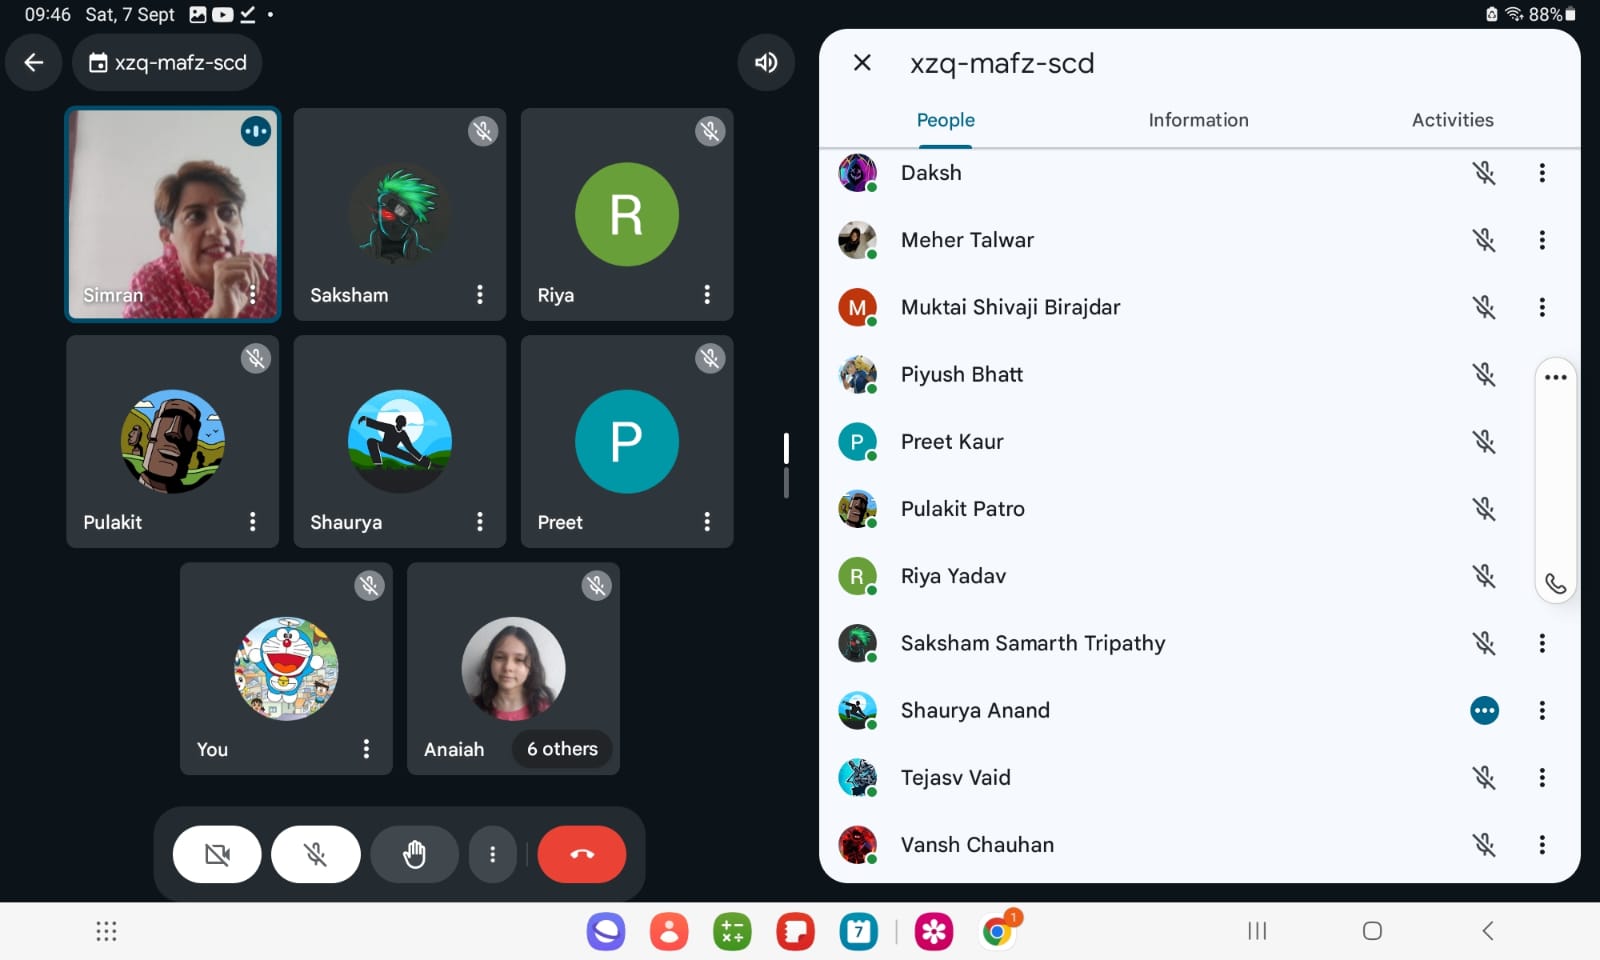Open more options for Saksham Samarth Tripathy
Screen dimensions: 1600x960
[x=1542, y=643]
